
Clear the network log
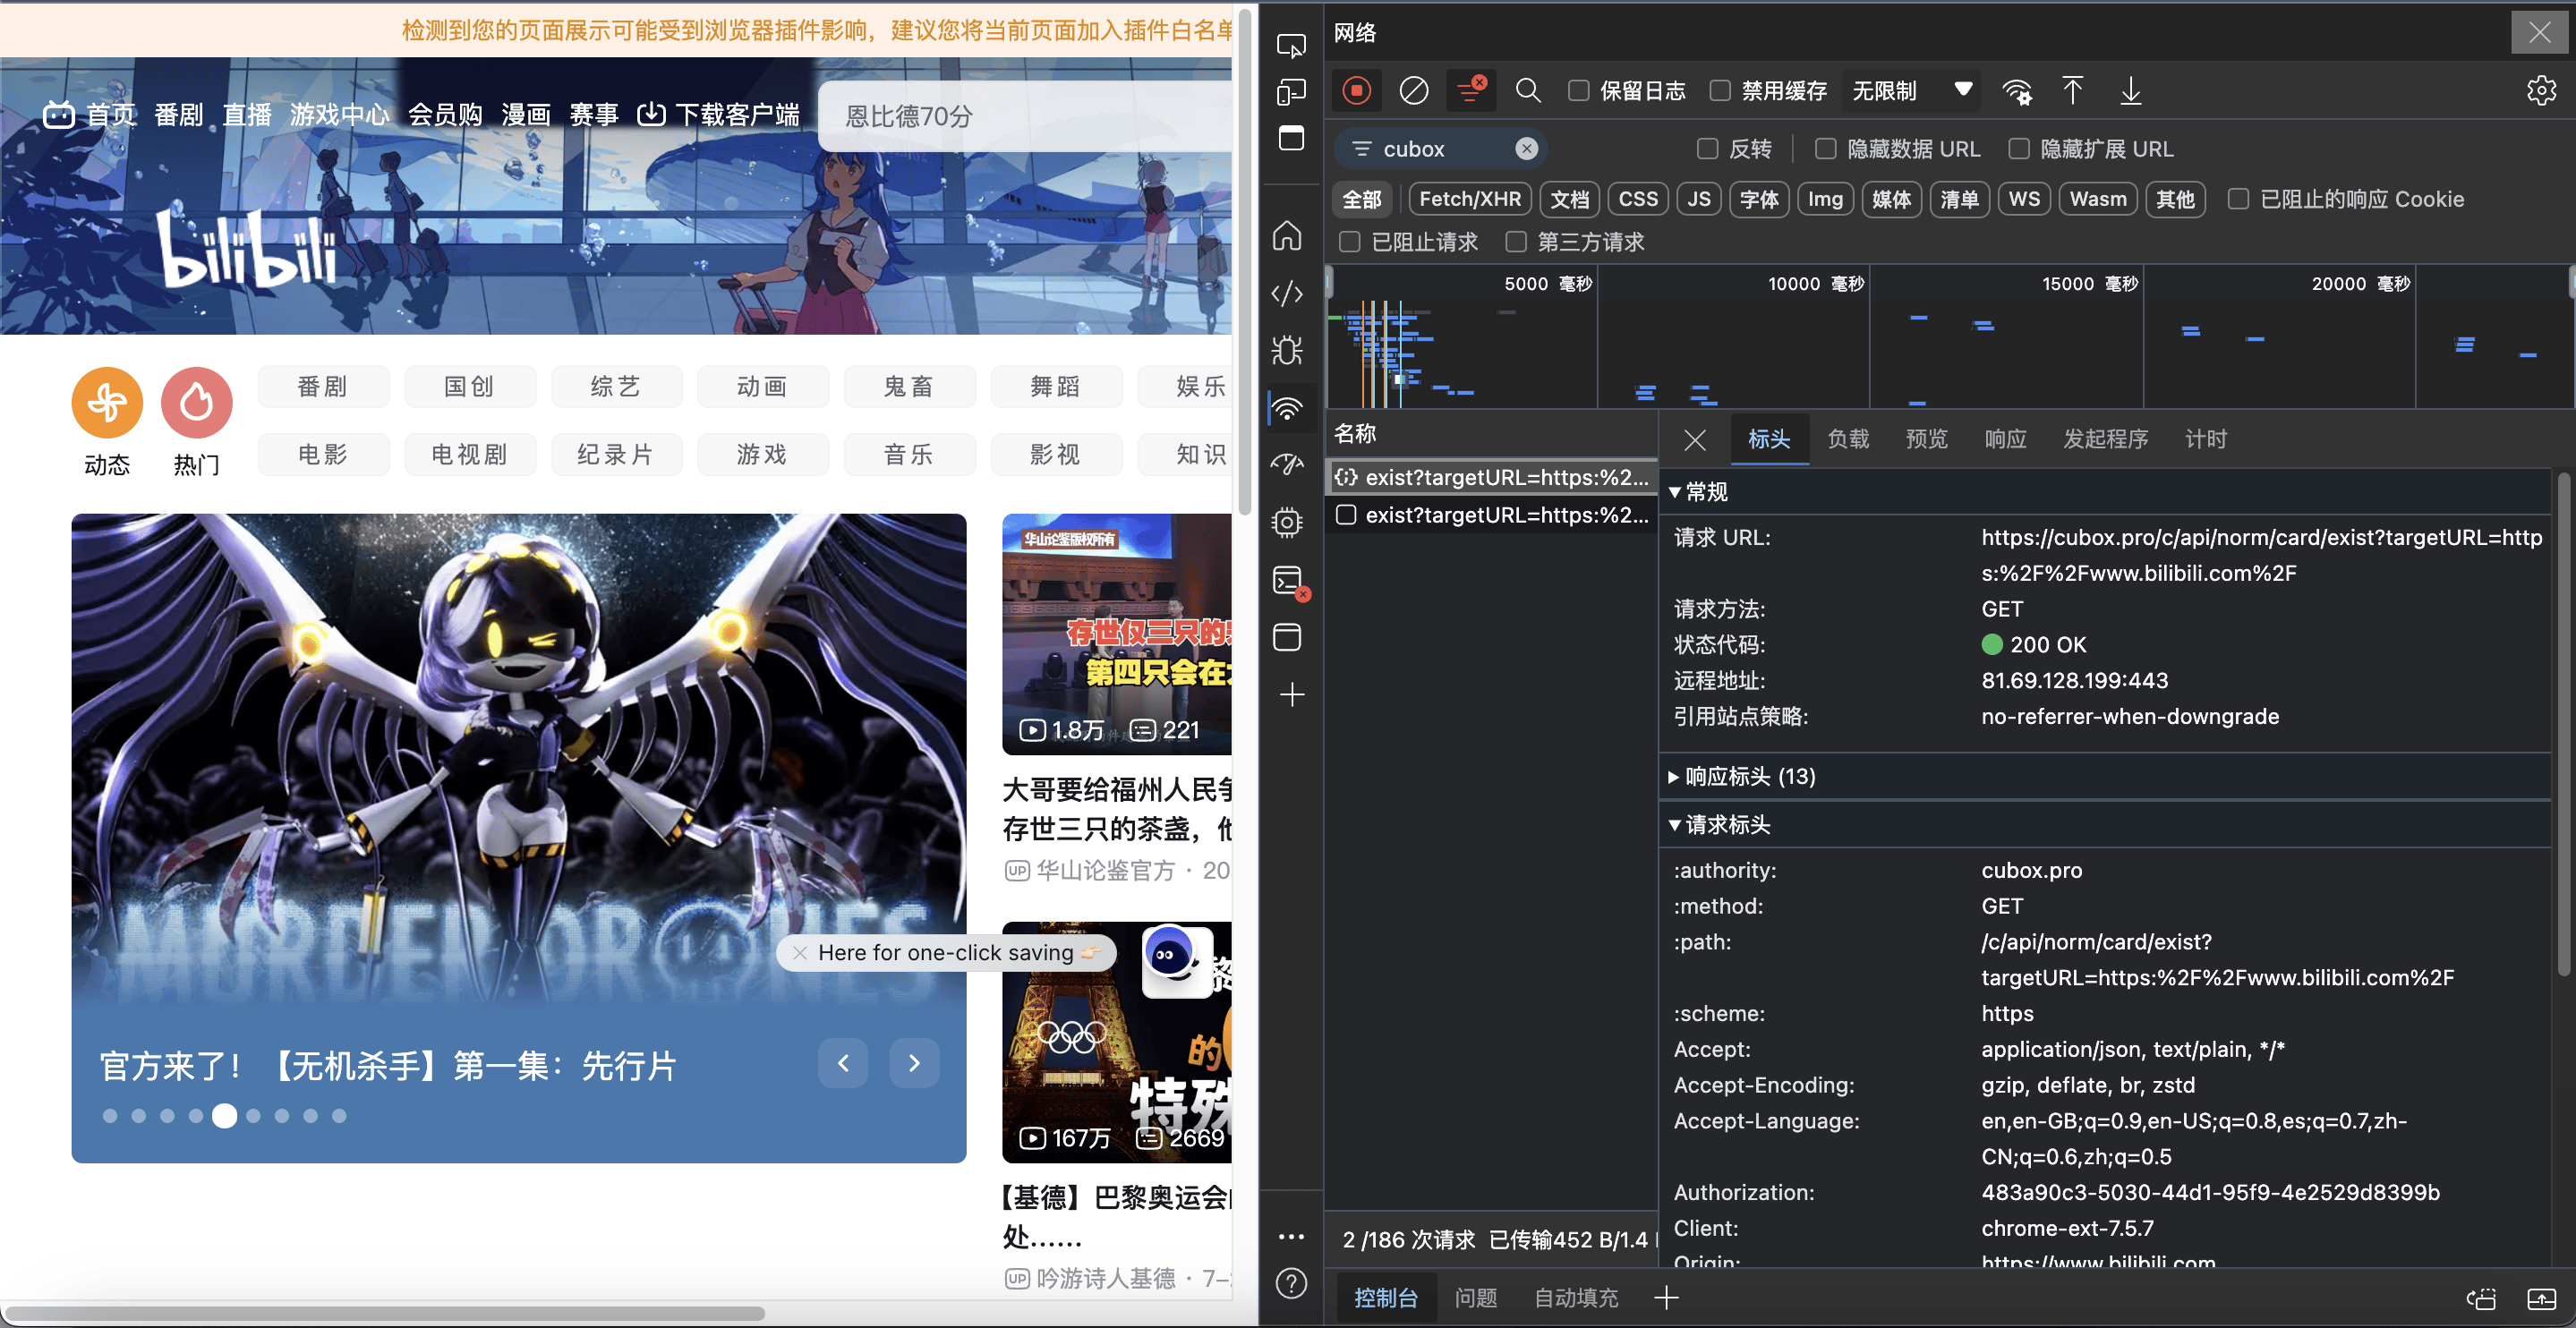tap(1413, 91)
